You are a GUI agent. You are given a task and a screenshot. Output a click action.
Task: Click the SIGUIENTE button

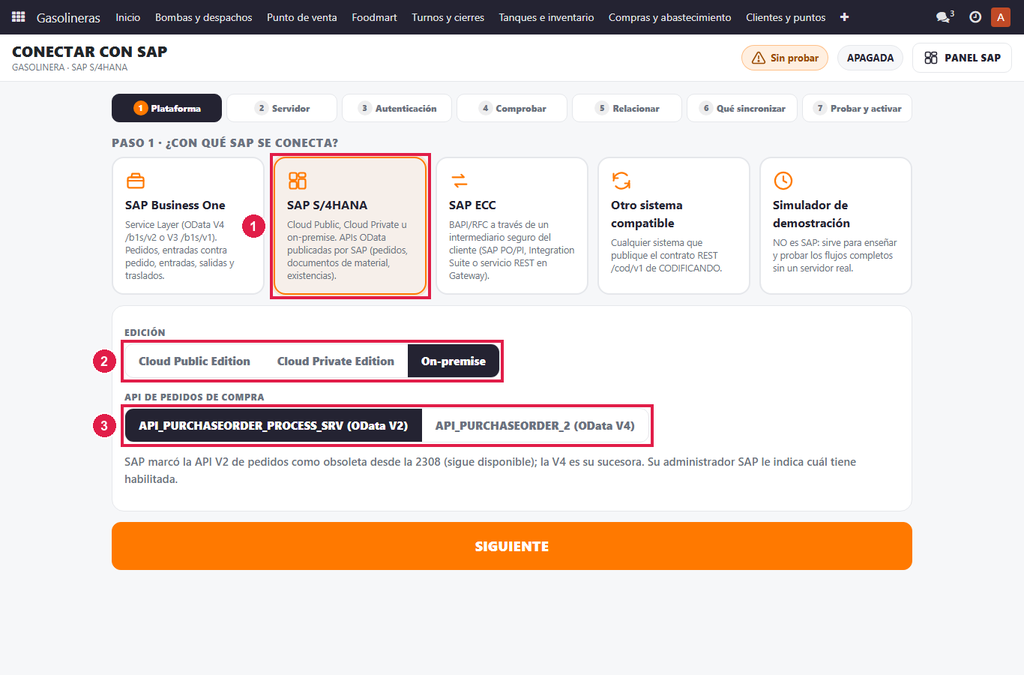512,546
